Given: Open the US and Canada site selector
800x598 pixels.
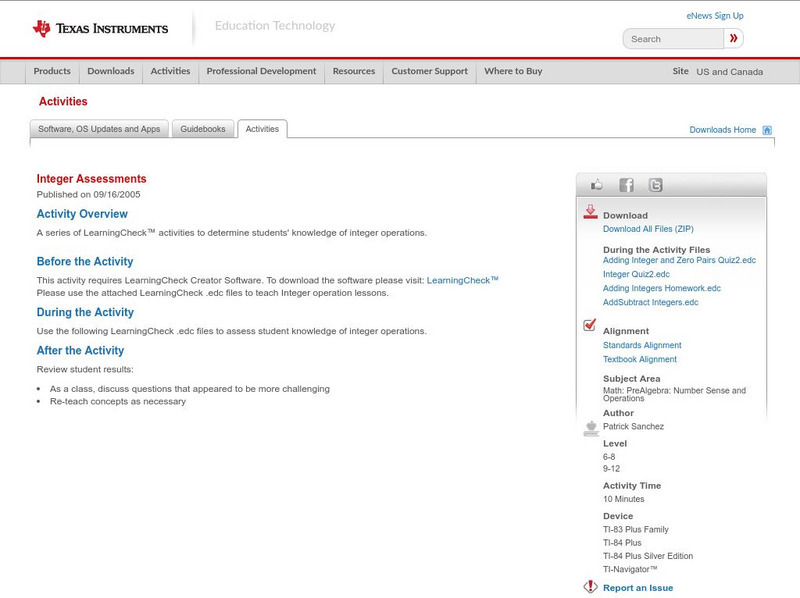Looking at the screenshot, I should [x=727, y=71].
